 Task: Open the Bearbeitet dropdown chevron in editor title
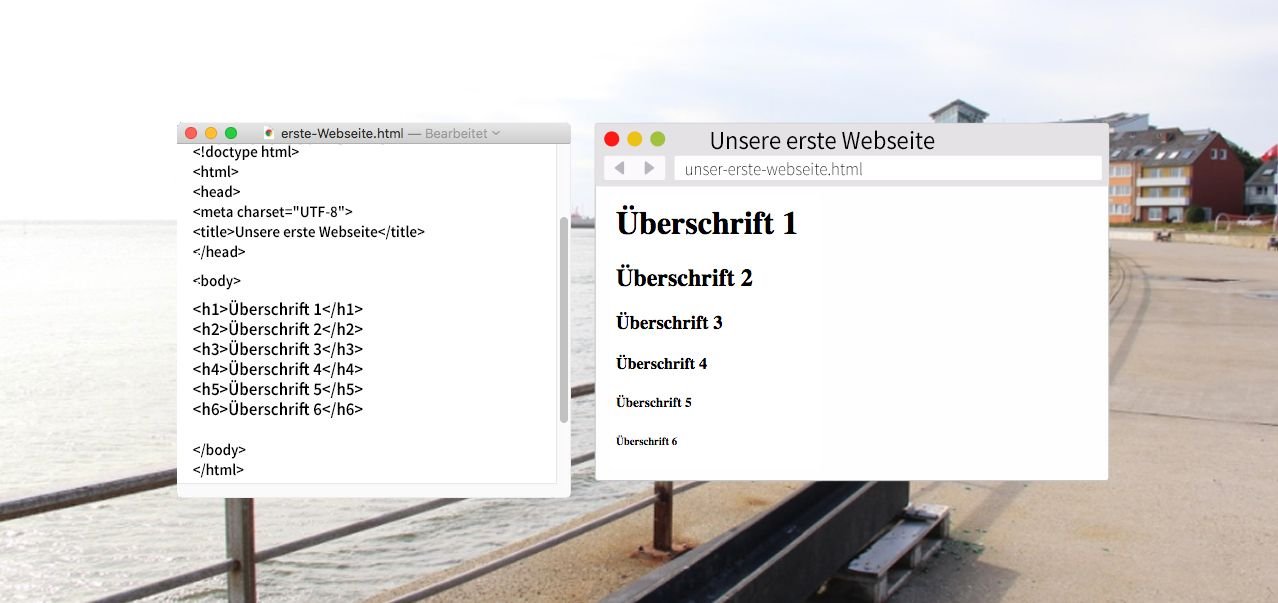click(496, 133)
